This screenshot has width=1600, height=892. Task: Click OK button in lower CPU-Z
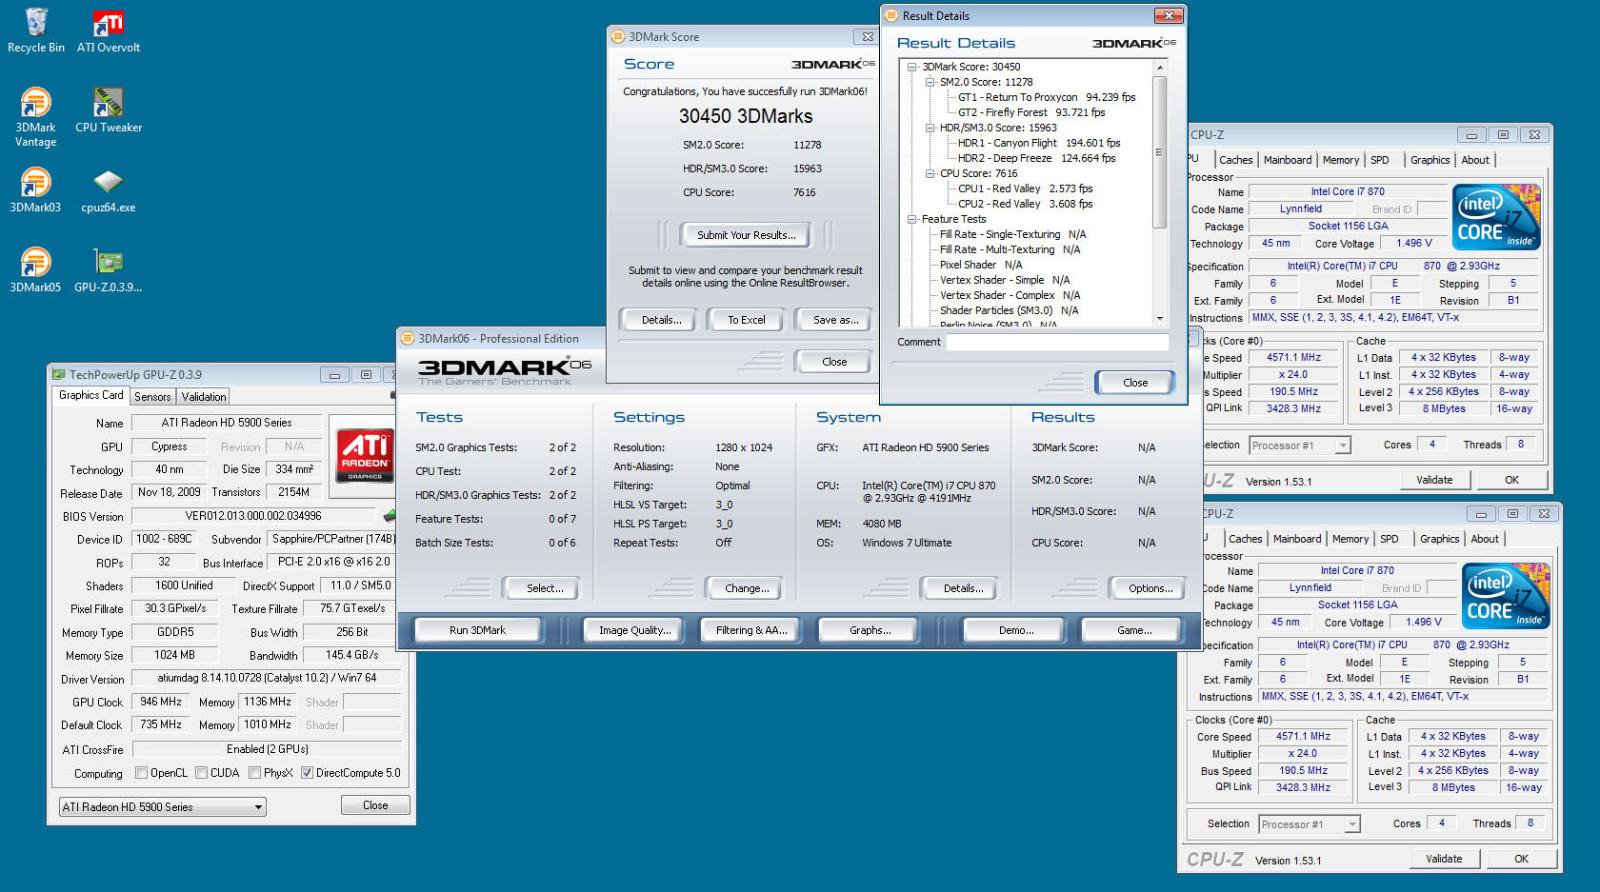pos(1521,859)
